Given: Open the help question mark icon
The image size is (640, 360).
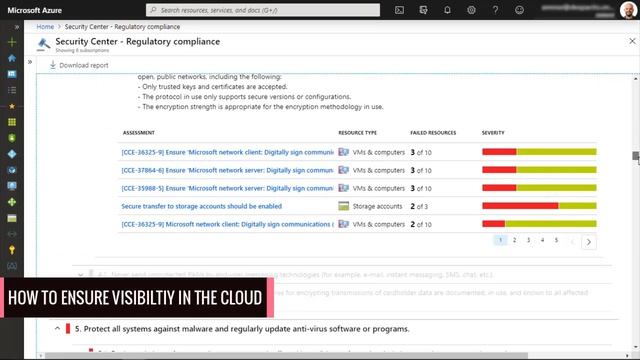Looking at the screenshot, I should tap(495, 10).
